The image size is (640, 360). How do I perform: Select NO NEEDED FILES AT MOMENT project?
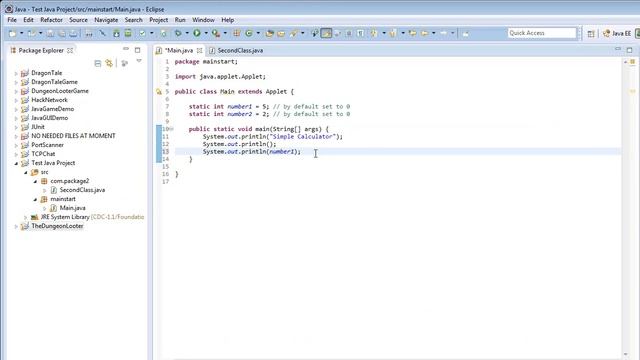click(73, 136)
